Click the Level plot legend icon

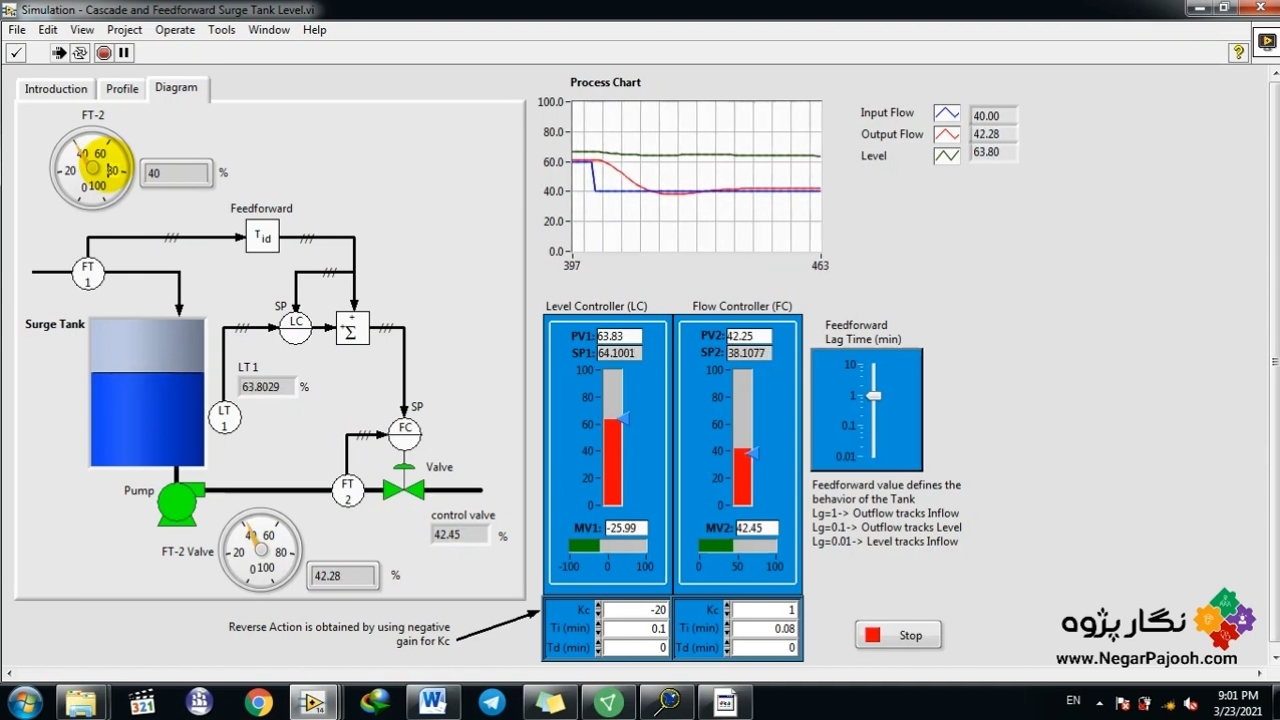(946, 155)
